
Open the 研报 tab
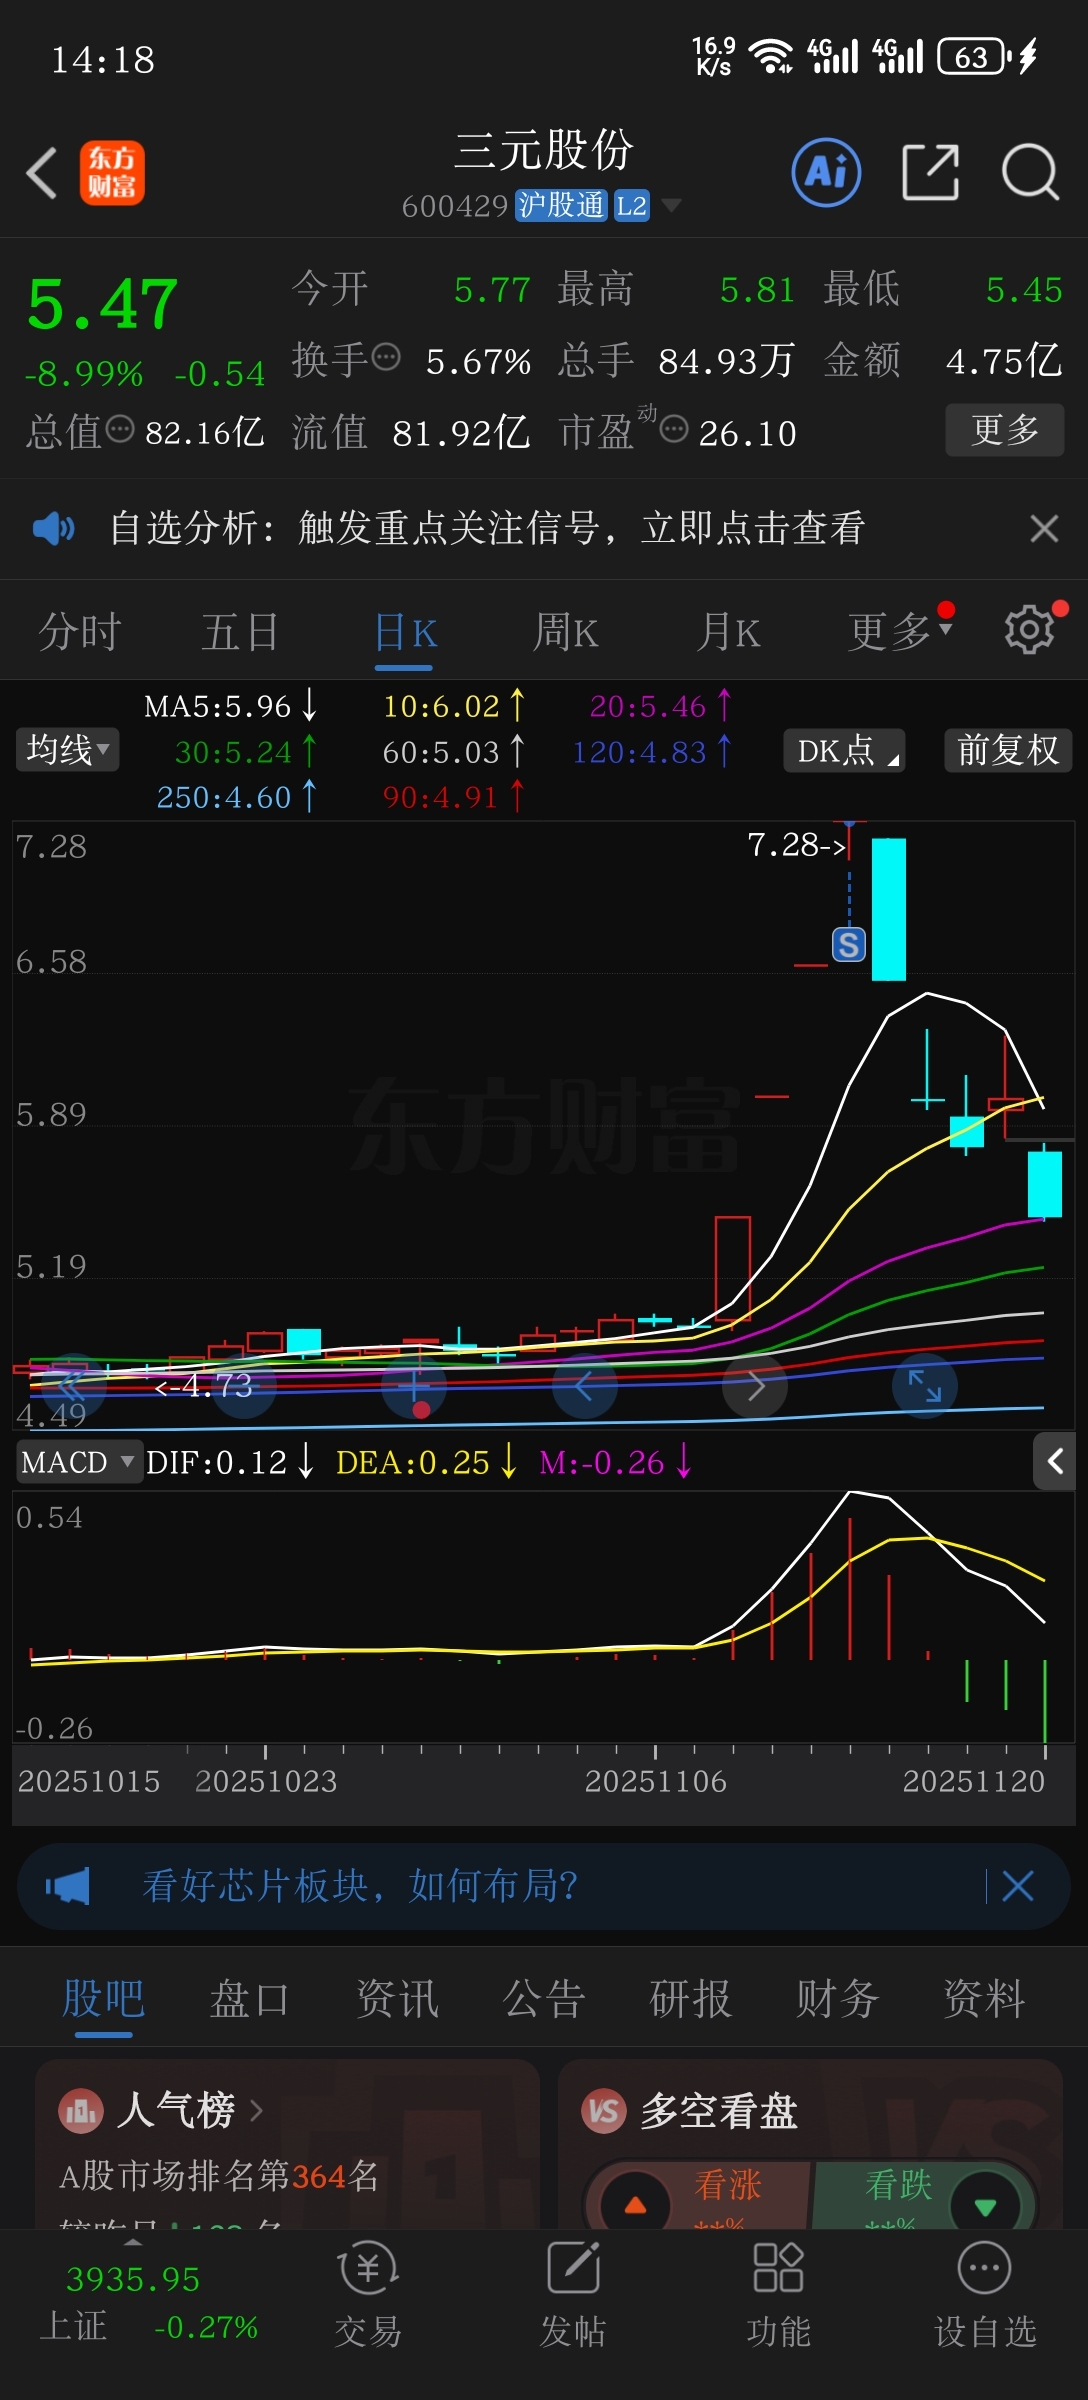click(691, 2000)
